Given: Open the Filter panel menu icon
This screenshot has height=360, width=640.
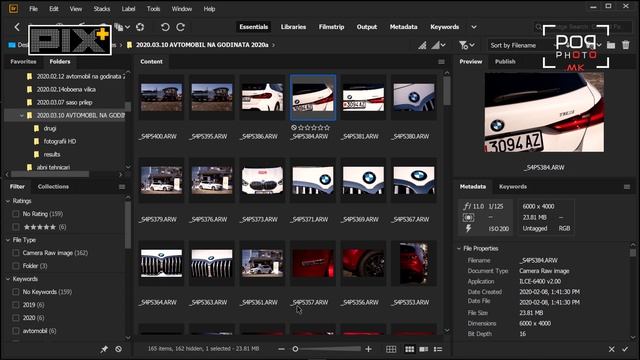Looking at the screenshot, I should 122,187.
